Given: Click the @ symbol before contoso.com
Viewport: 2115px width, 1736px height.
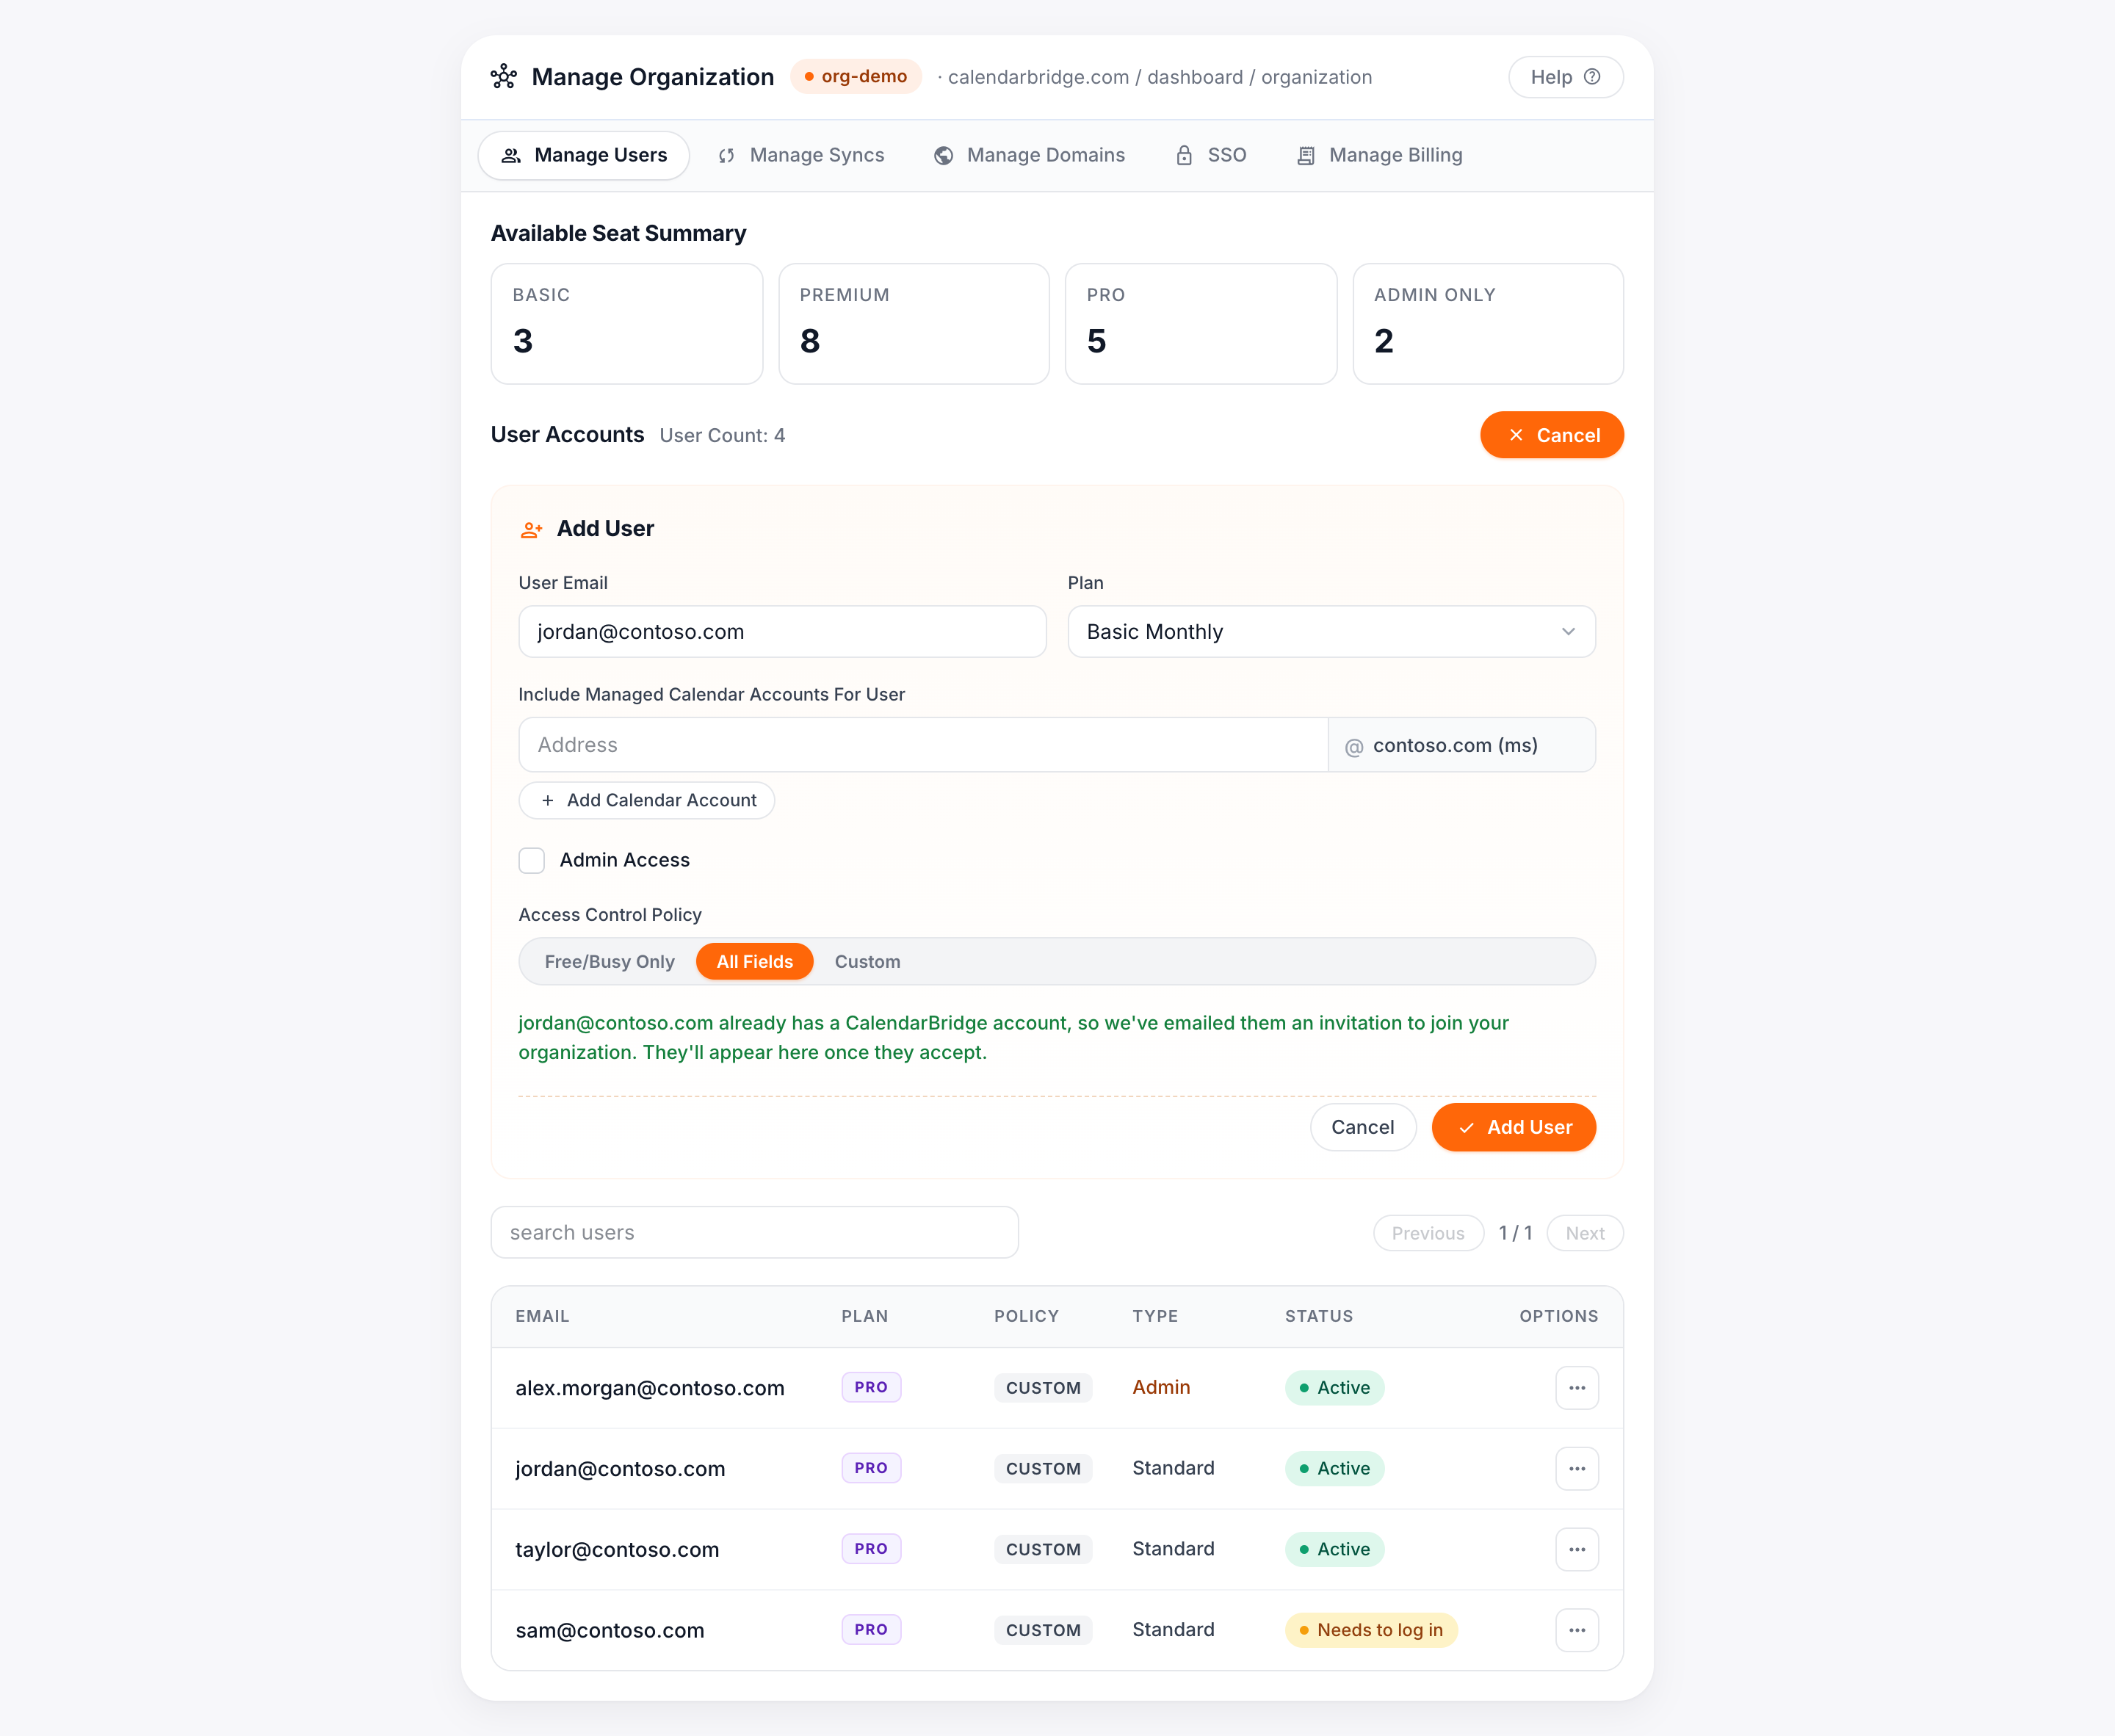Looking at the screenshot, I should click(1354, 747).
